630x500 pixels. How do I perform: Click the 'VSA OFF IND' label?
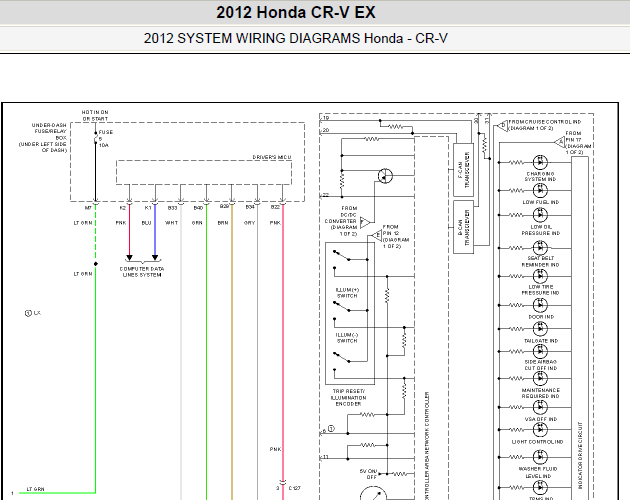tap(541, 419)
